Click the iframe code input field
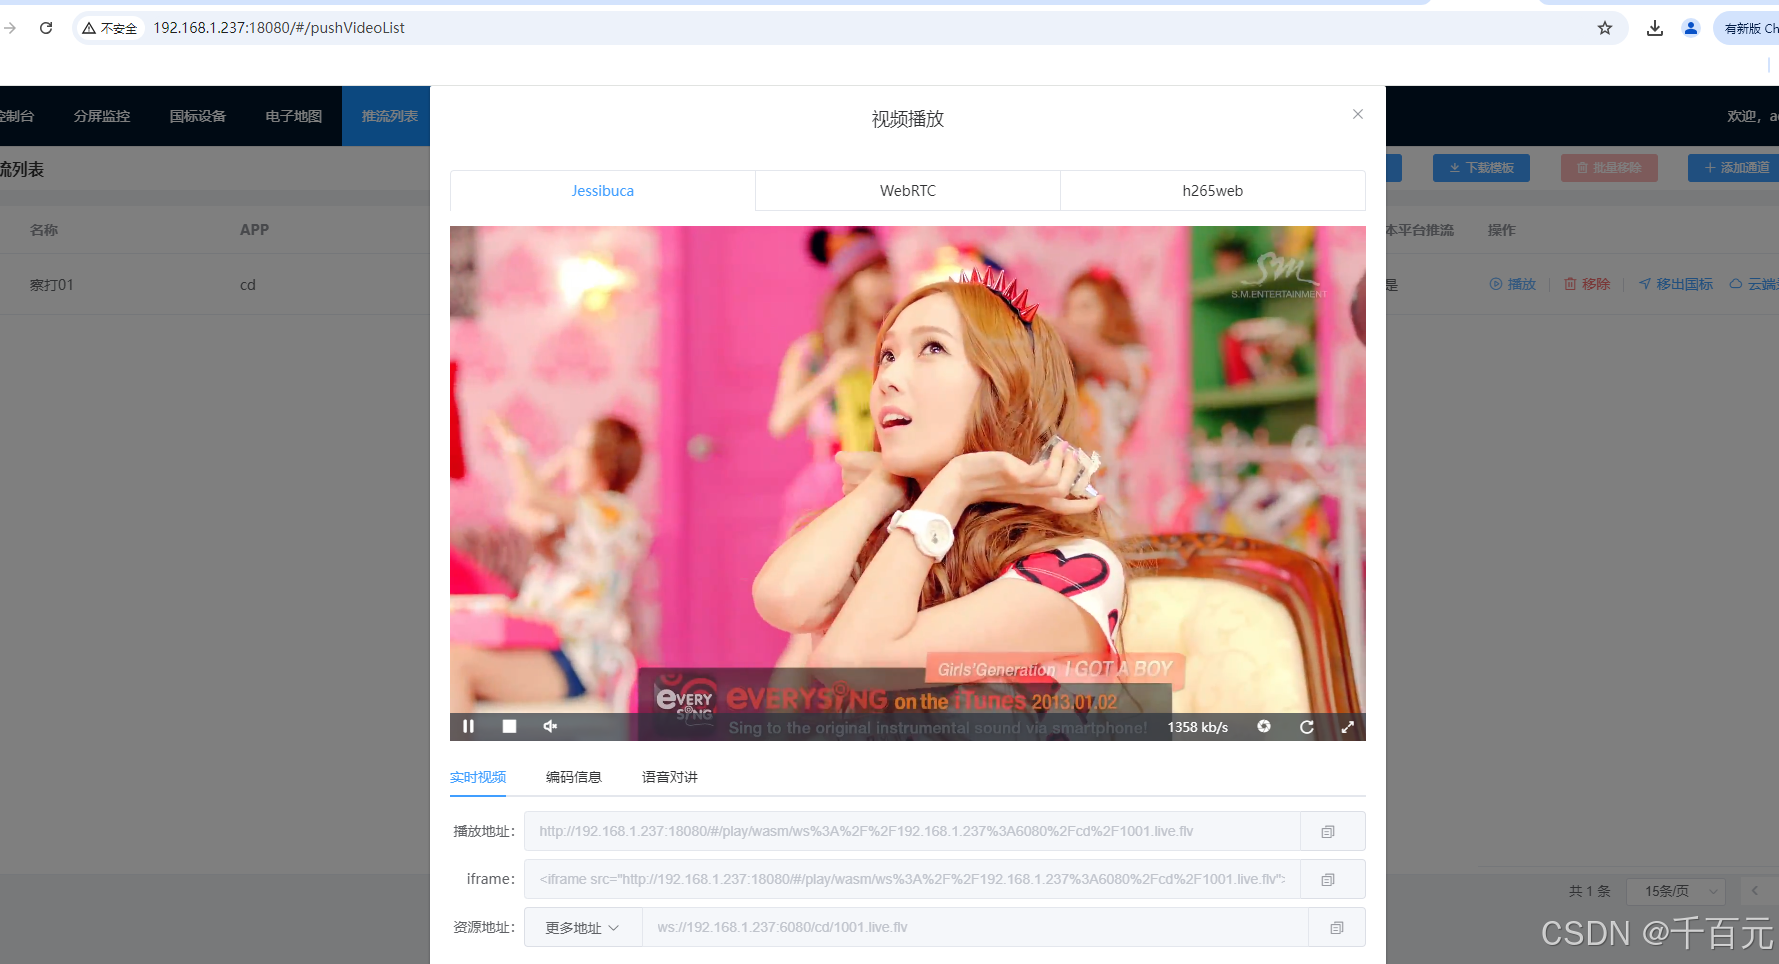Viewport: 1779px width, 964px height. [912, 879]
